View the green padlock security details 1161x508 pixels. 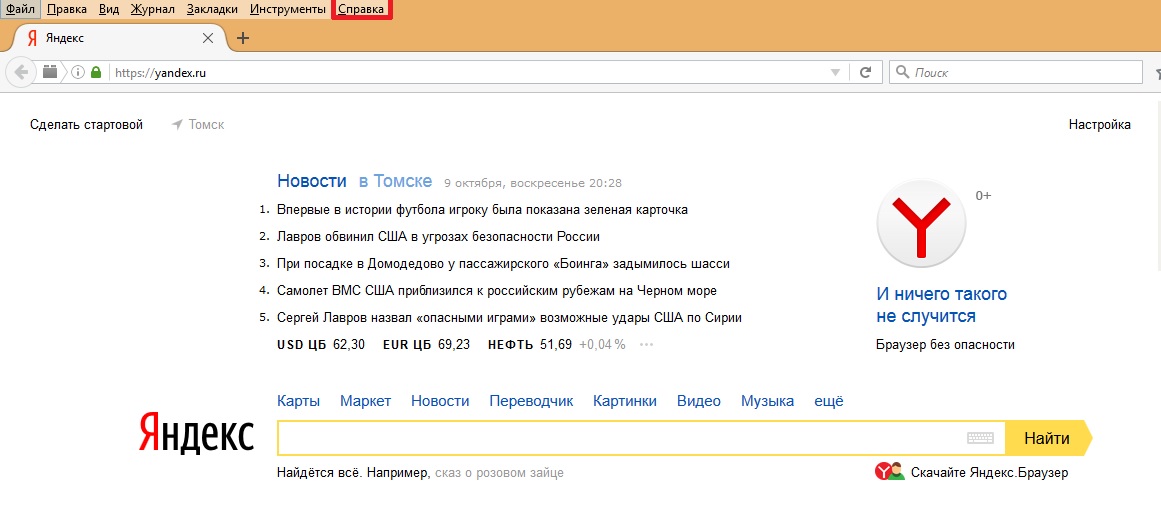pyautogui.click(x=96, y=73)
